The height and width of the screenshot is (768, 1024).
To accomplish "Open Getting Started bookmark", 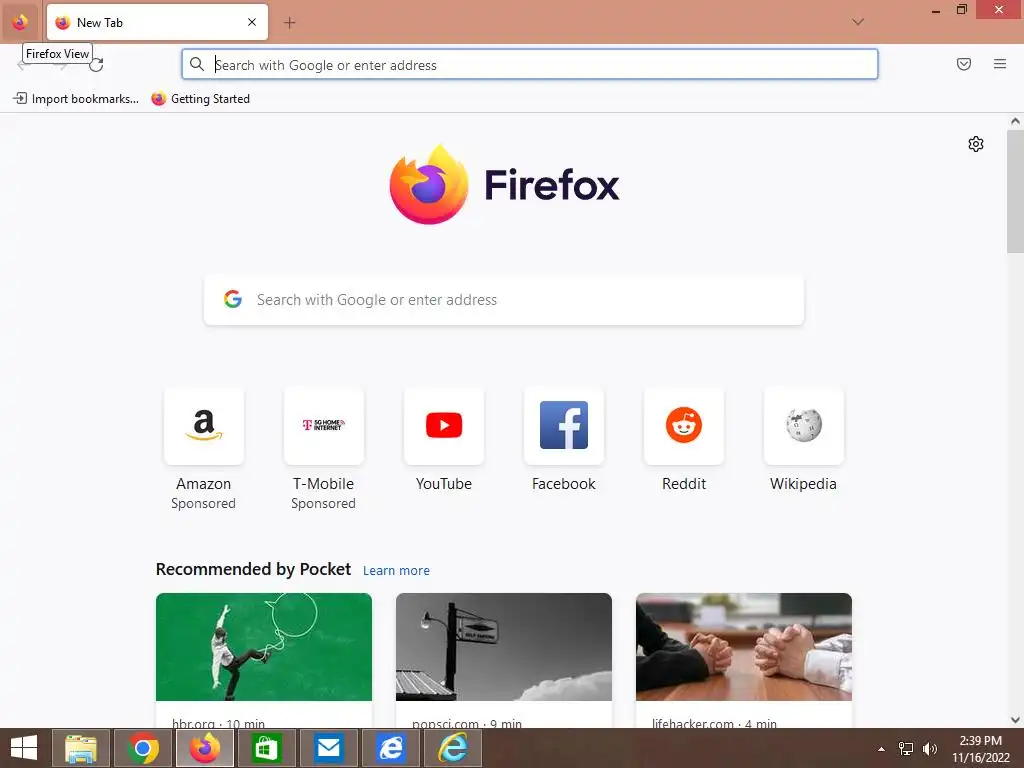I will tap(200, 99).
